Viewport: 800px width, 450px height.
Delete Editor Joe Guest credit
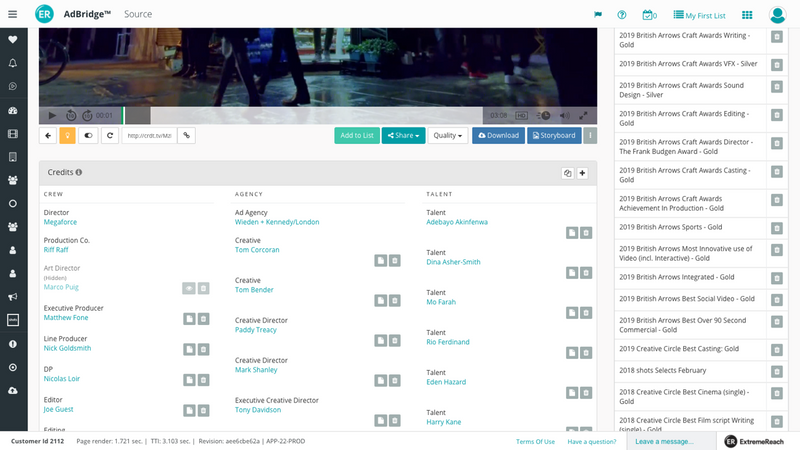click(204, 411)
